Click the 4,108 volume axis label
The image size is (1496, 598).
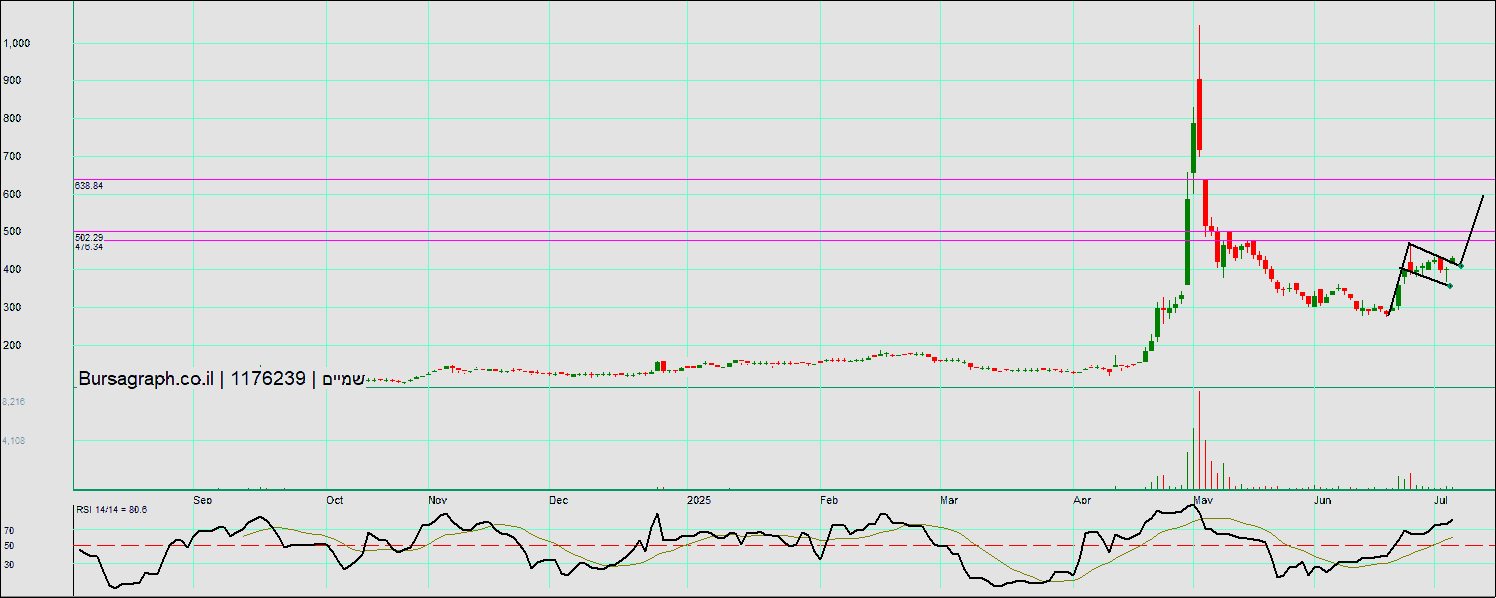coord(13,440)
